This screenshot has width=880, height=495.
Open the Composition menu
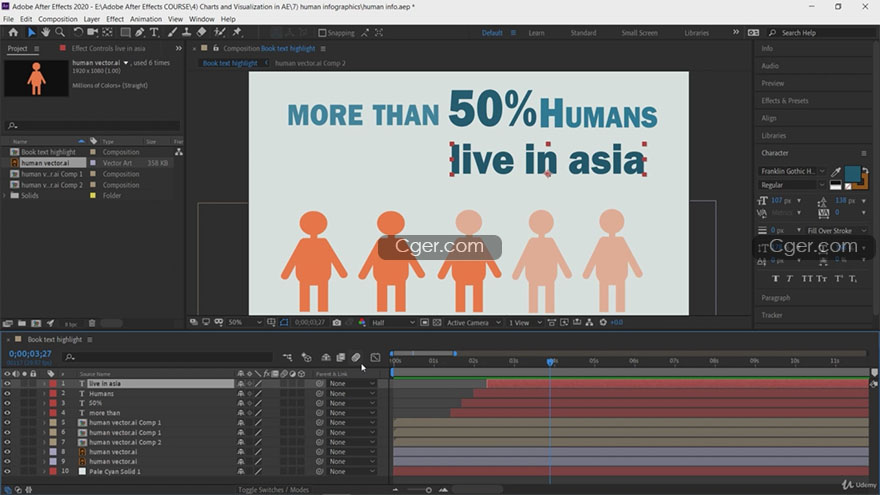tap(58, 19)
